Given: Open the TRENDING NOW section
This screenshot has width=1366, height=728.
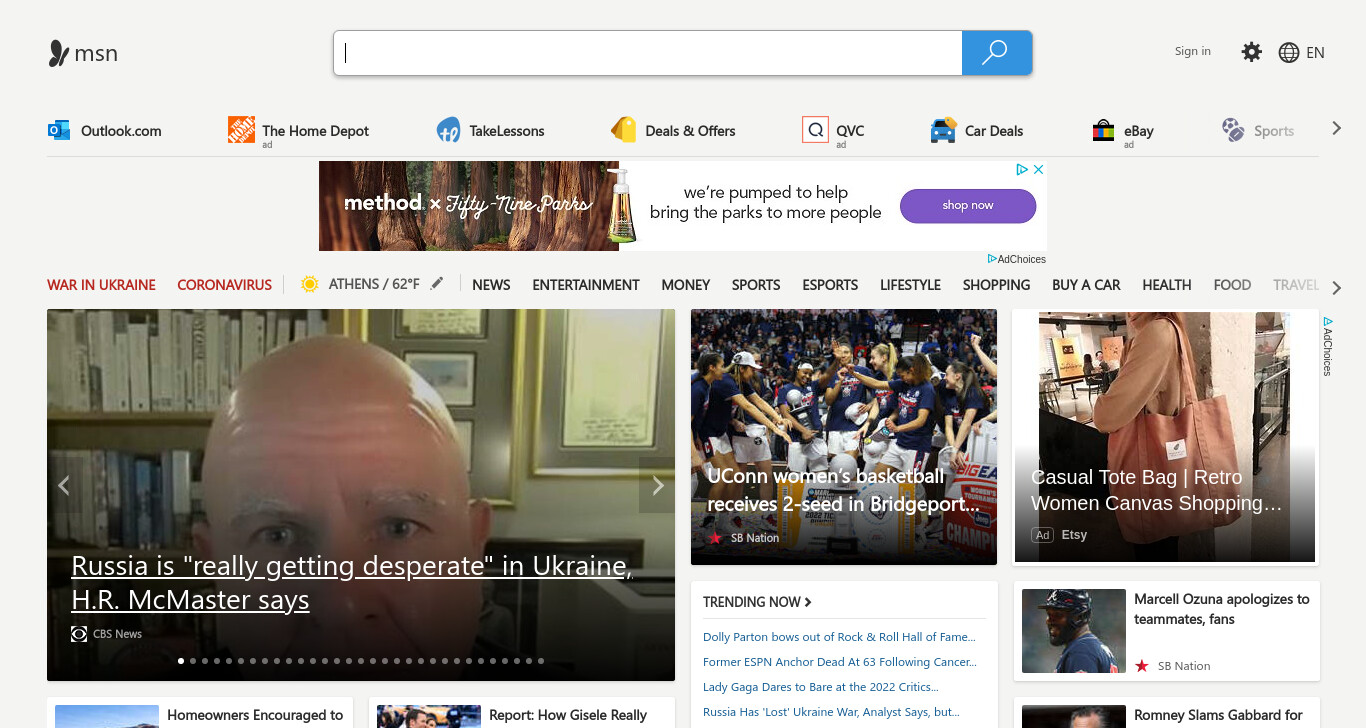Looking at the screenshot, I should point(757,602).
